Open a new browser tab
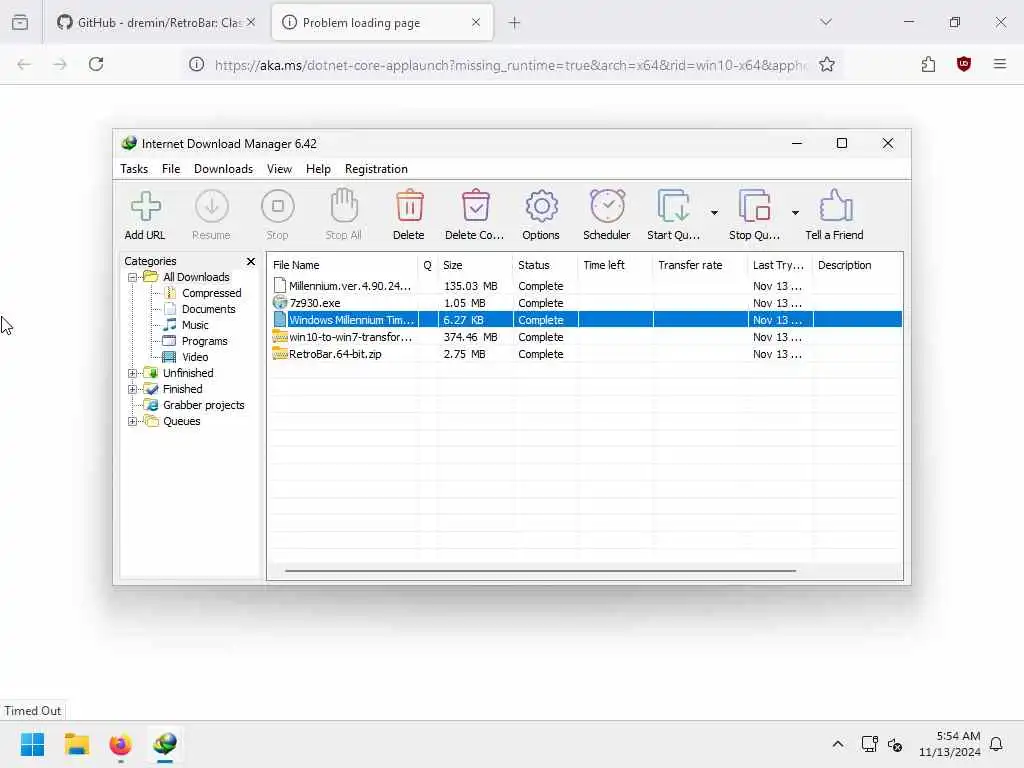This screenshot has height=768, width=1024. 515,23
